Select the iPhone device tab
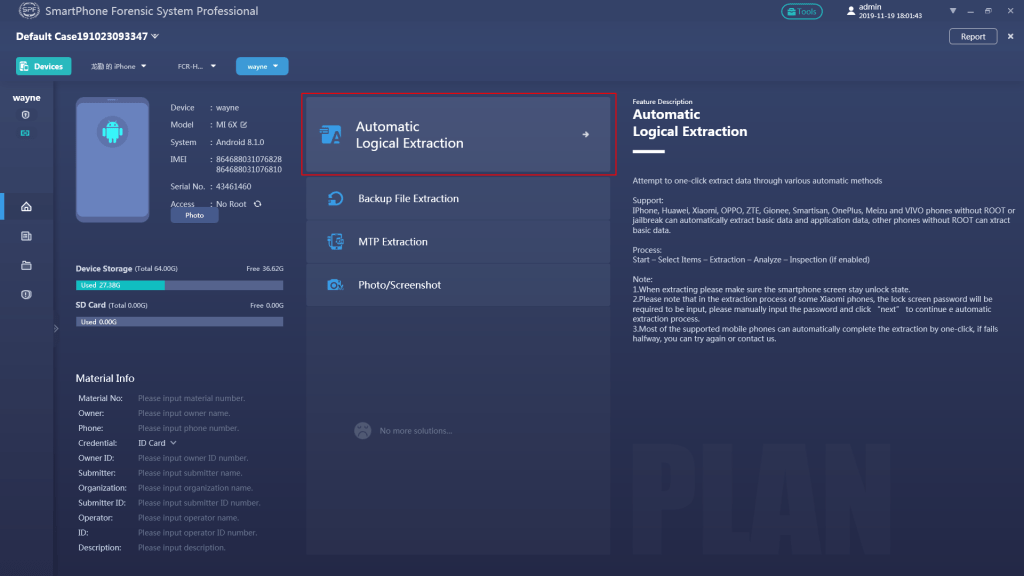The width and height of the screenshot is (1024, 576). click(118, 65)
